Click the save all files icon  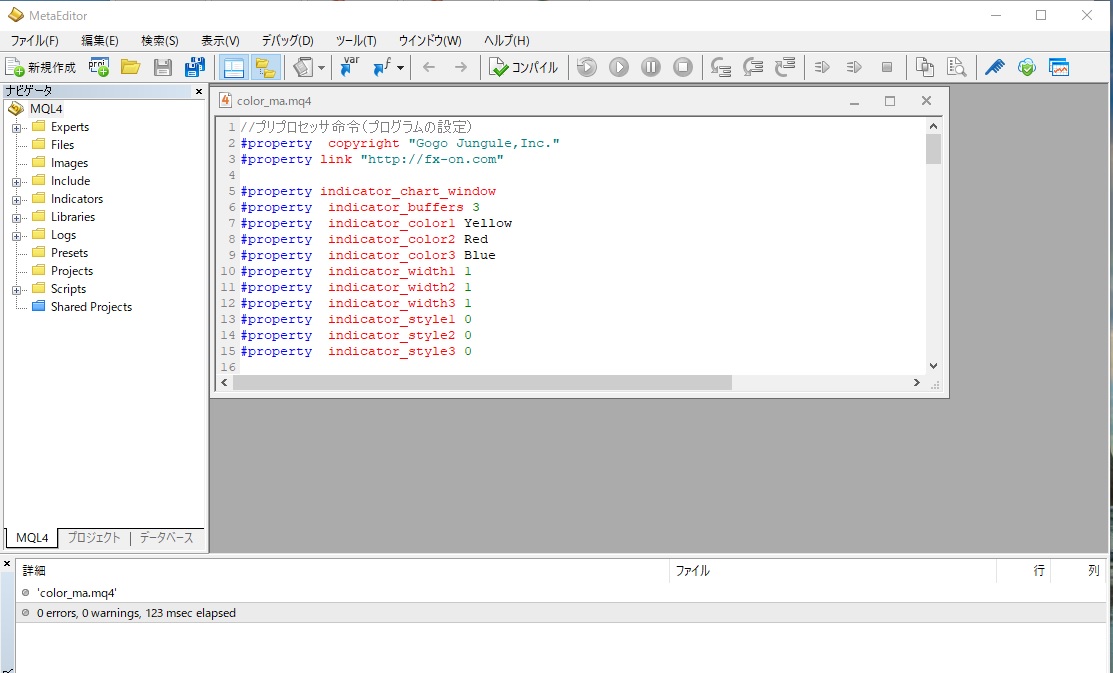click(195, 67)
